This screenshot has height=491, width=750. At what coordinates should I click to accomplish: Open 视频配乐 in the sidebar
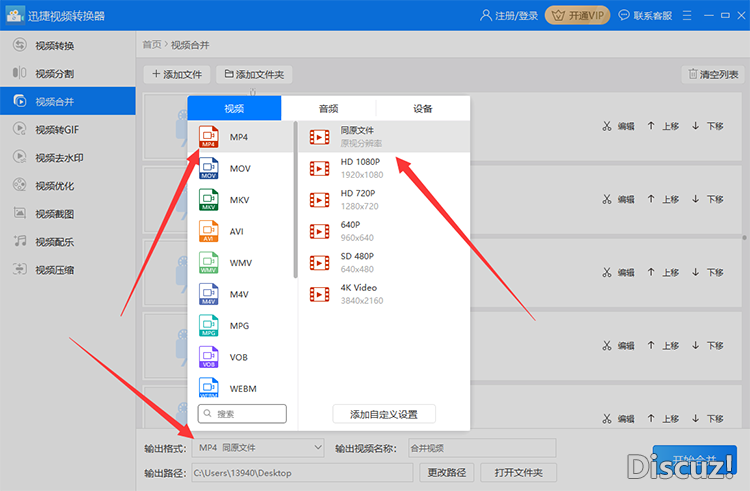(67, 241)
